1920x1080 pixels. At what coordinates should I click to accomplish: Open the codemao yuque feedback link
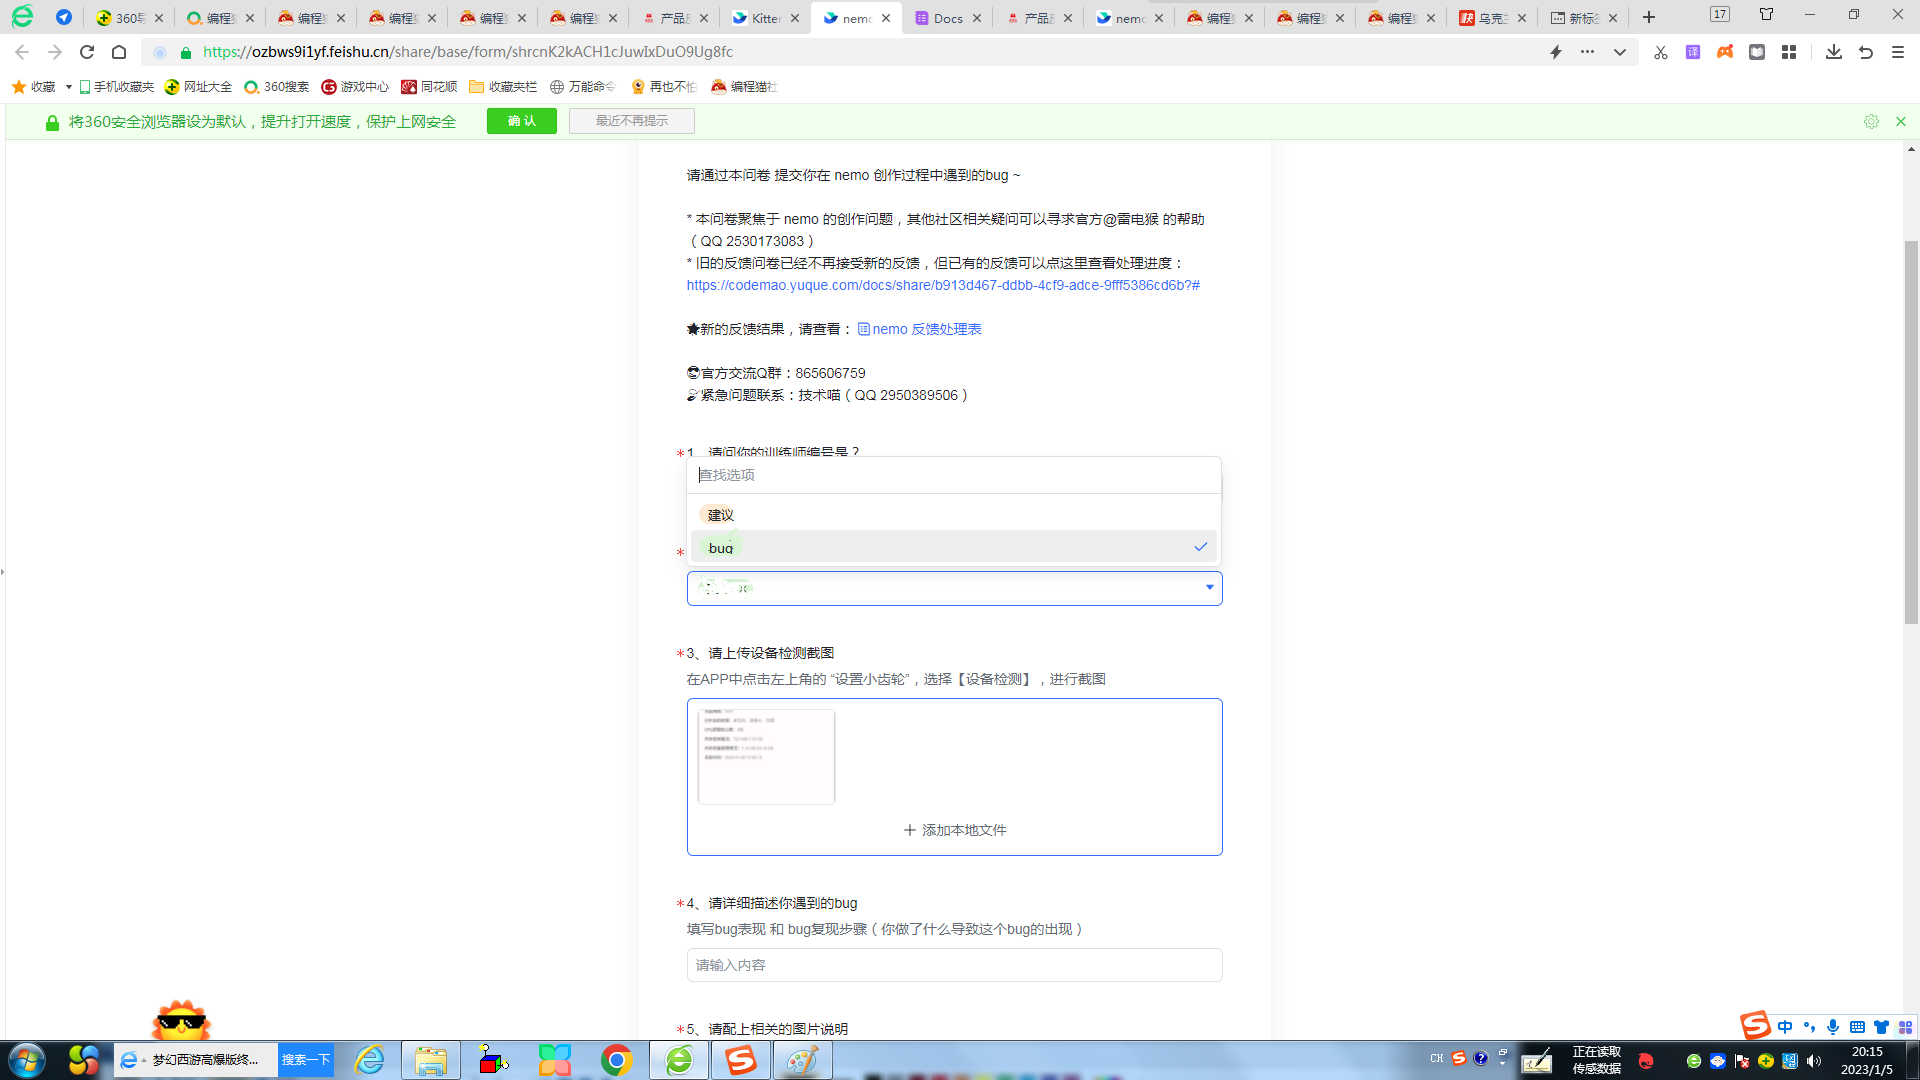coord(942,285)
